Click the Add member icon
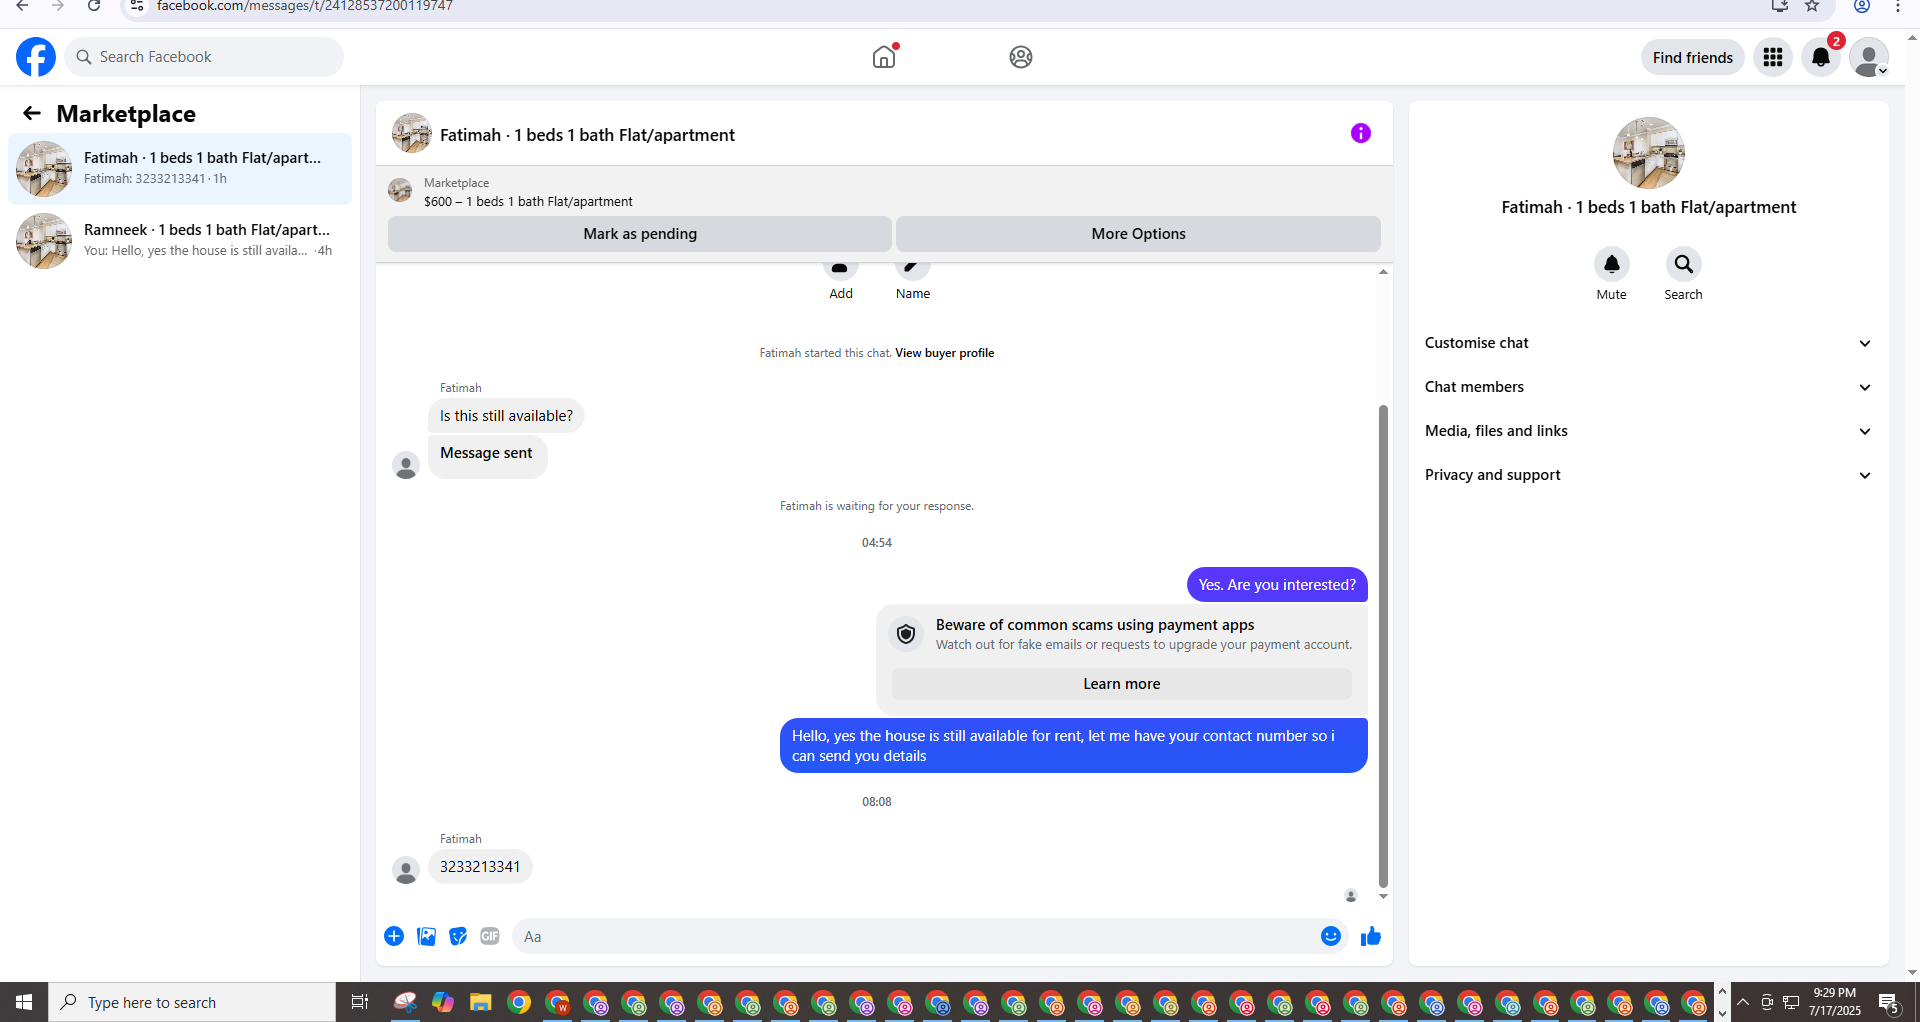The height and width of the screenshot is (1022, 1920). (841, 270)
